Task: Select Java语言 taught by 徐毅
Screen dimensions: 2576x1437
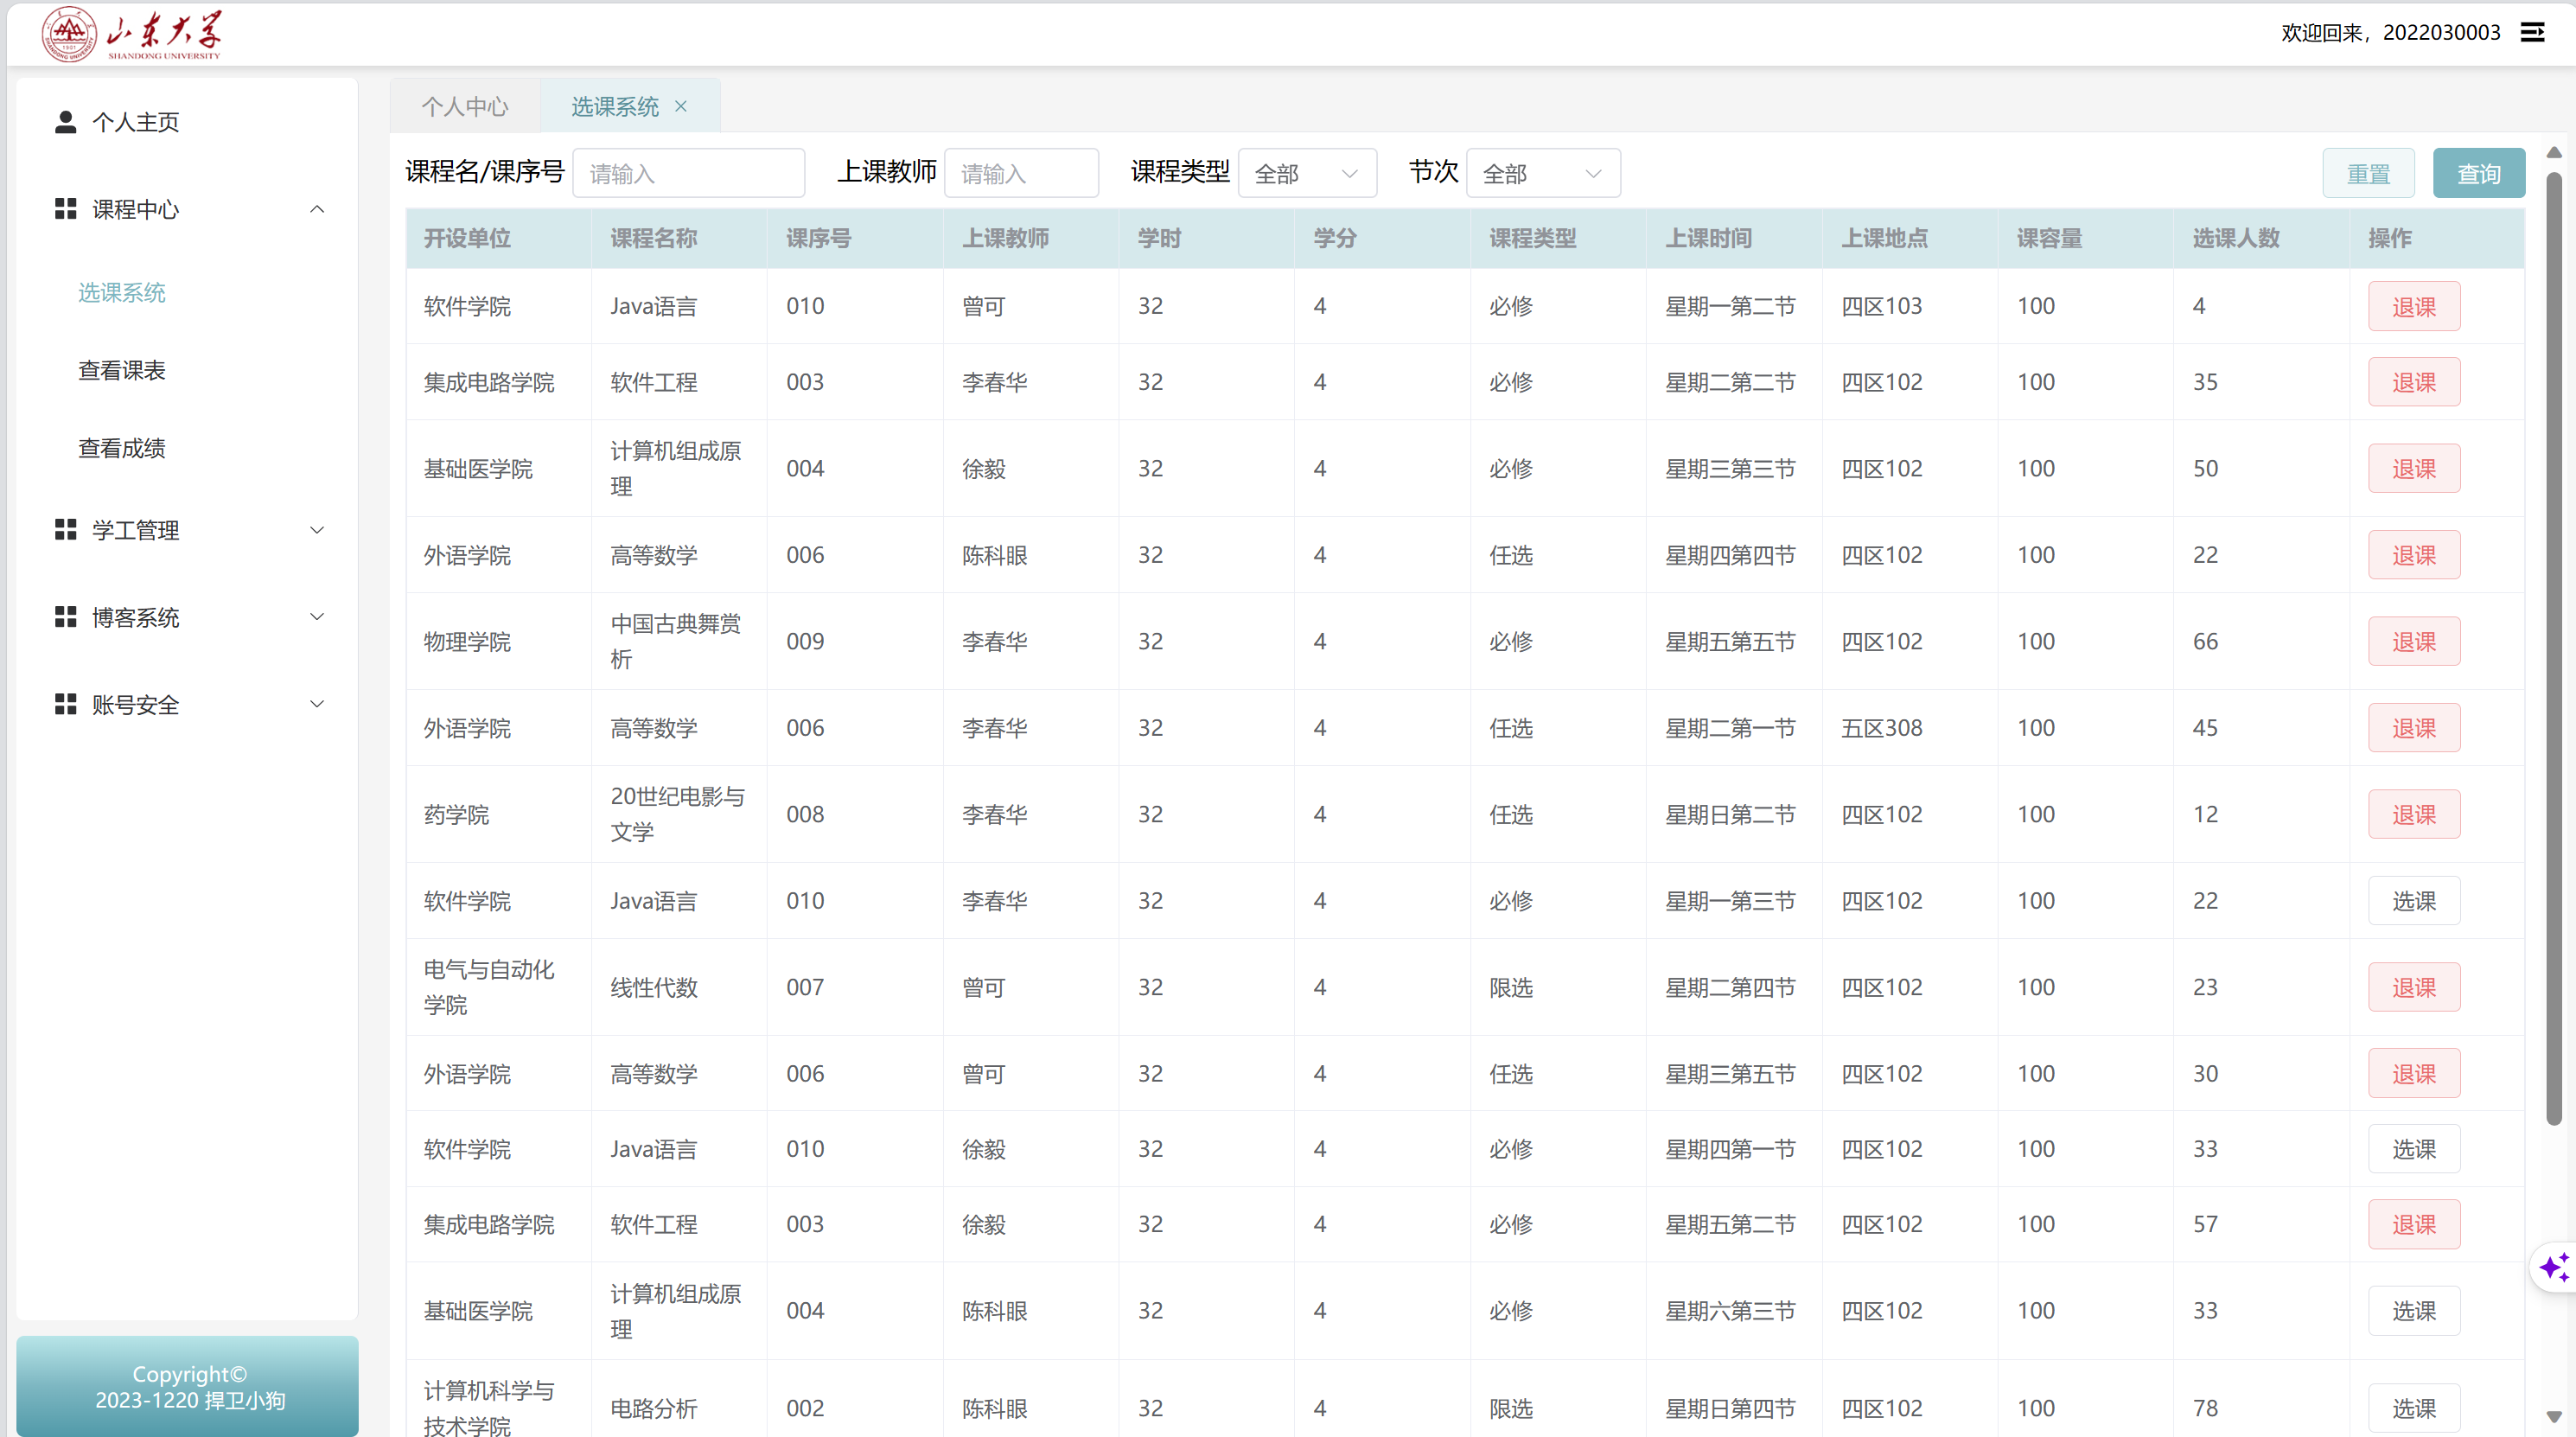Action: click(x=2413, y=1149)
